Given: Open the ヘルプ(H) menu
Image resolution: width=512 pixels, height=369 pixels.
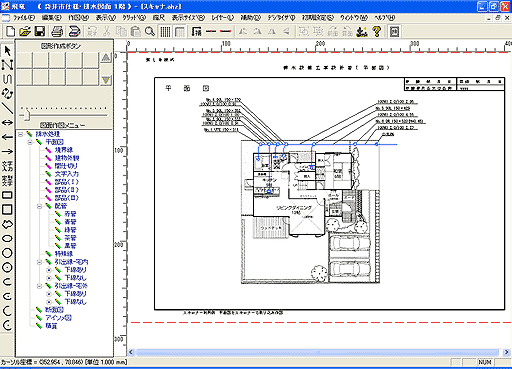Looking at the screenshot, I should click(384, 18).
